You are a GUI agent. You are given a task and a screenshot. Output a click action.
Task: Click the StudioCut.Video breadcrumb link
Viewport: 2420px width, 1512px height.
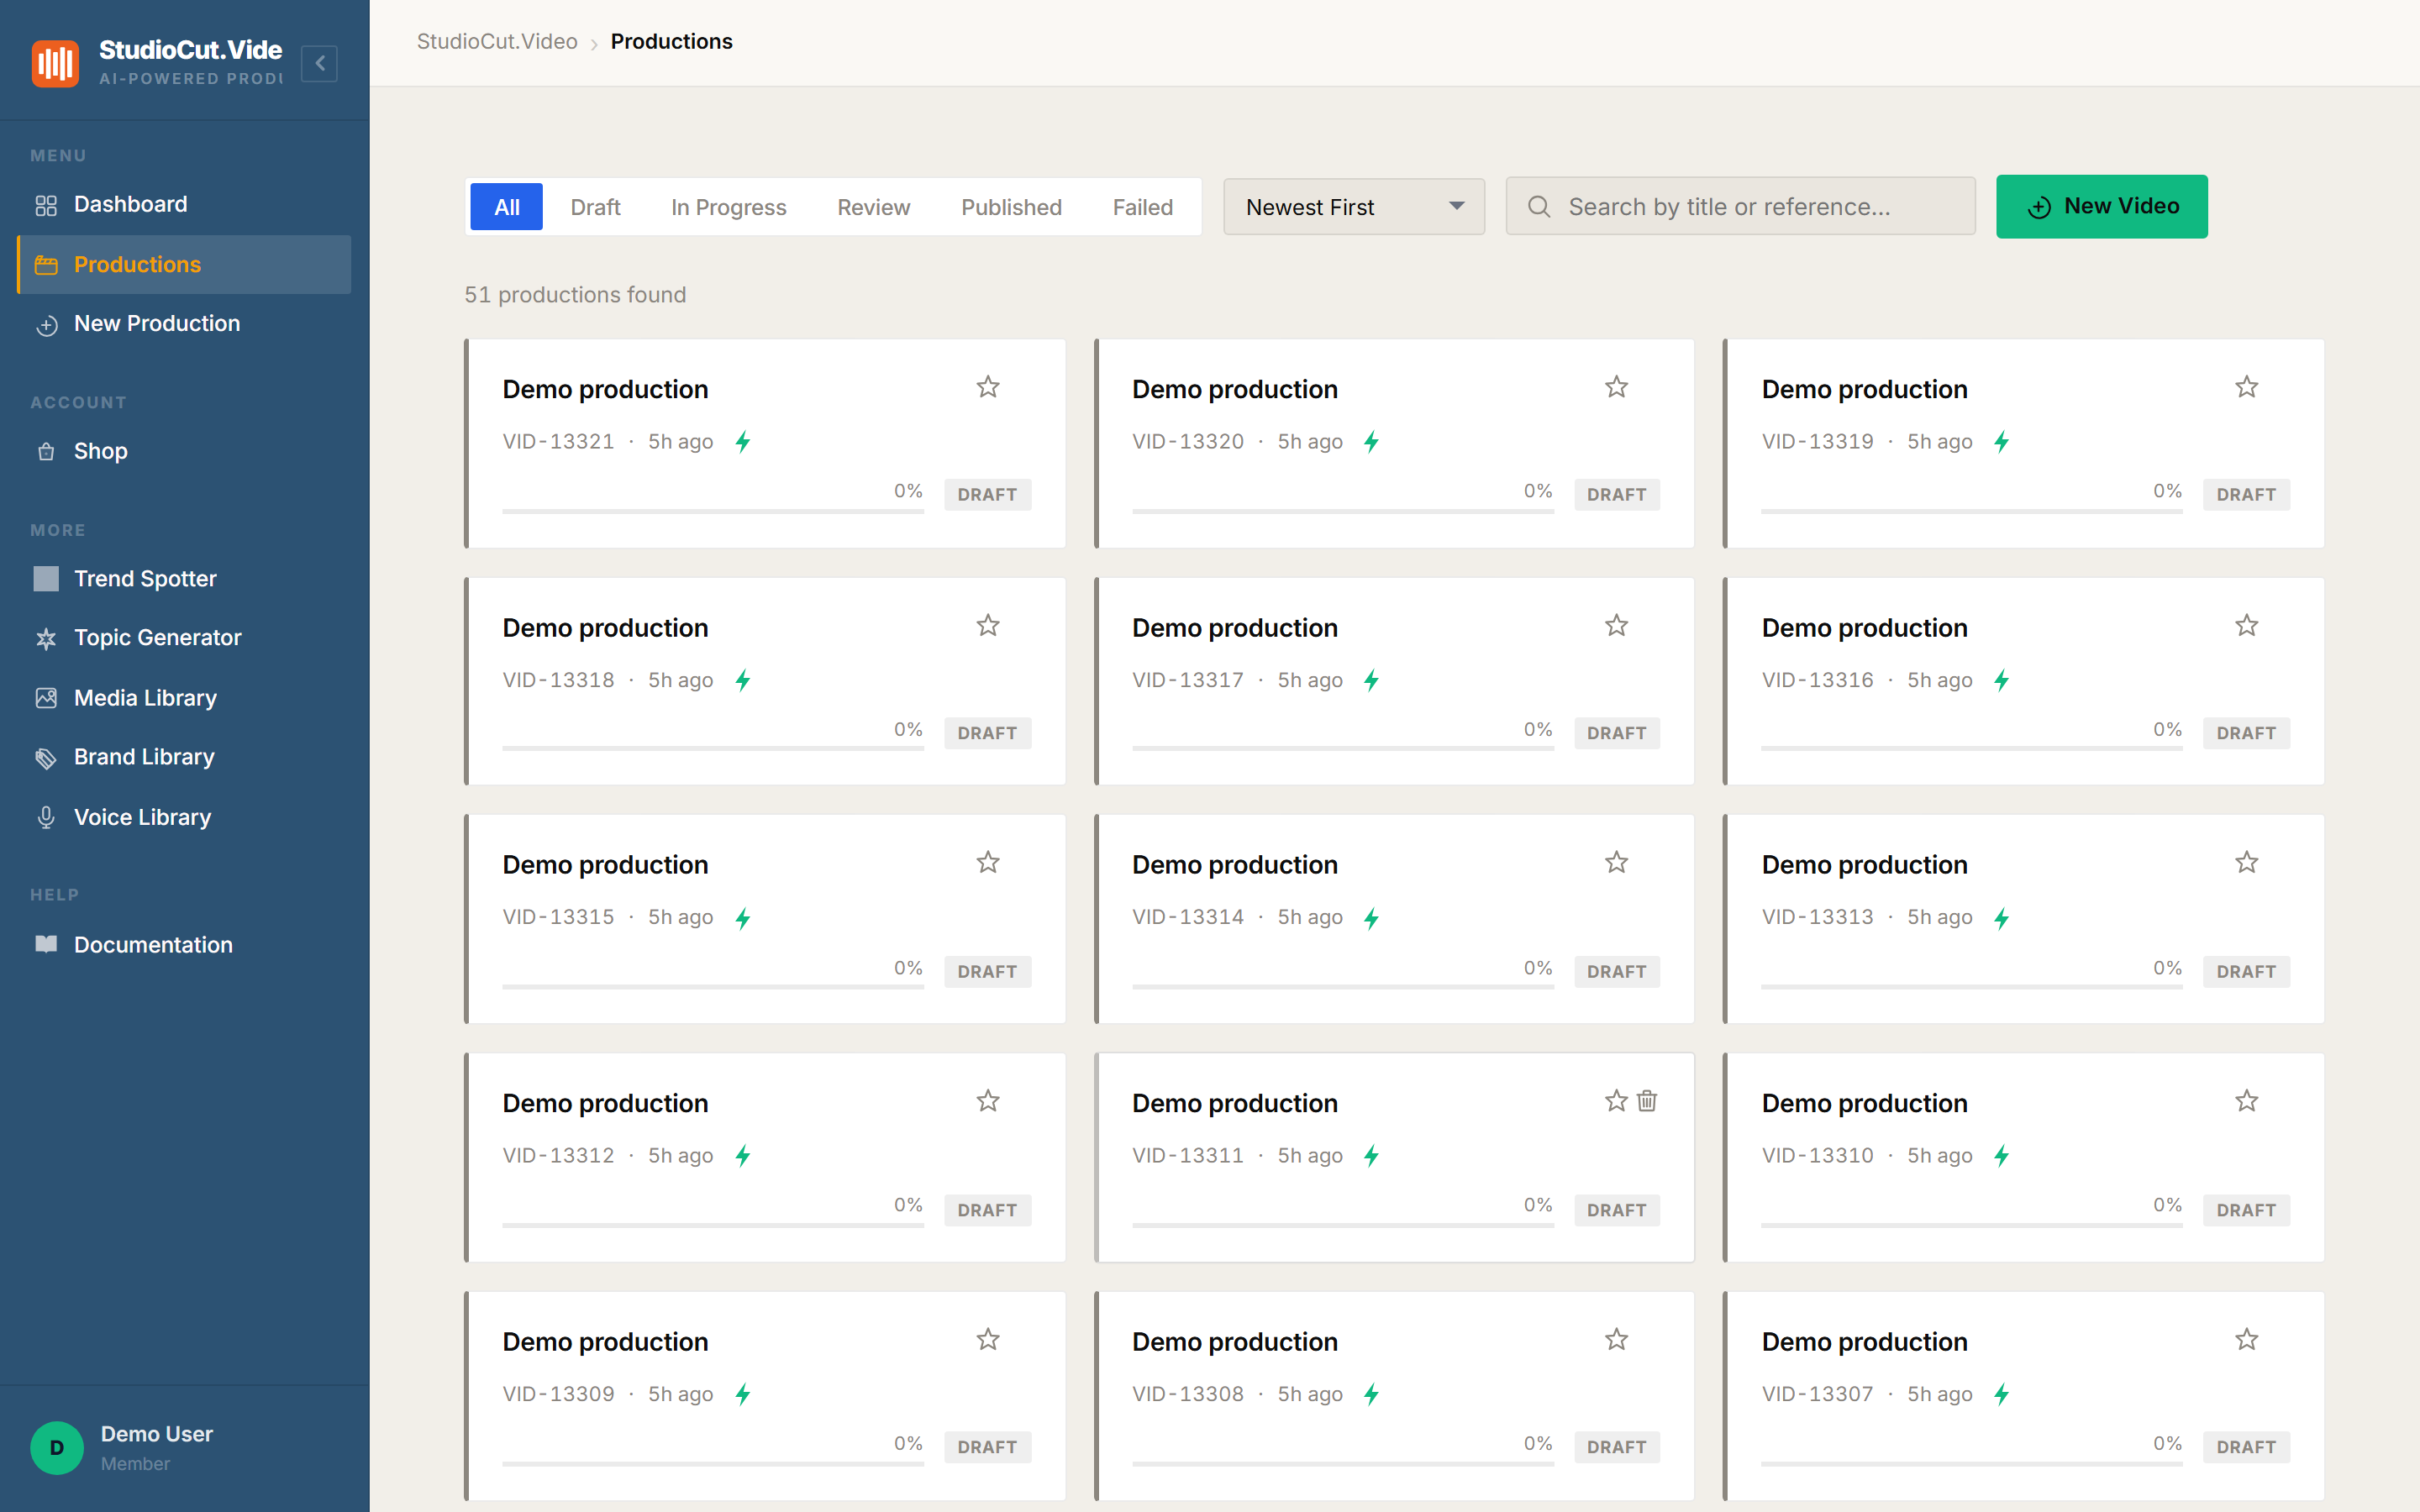(x=497, y=42)
